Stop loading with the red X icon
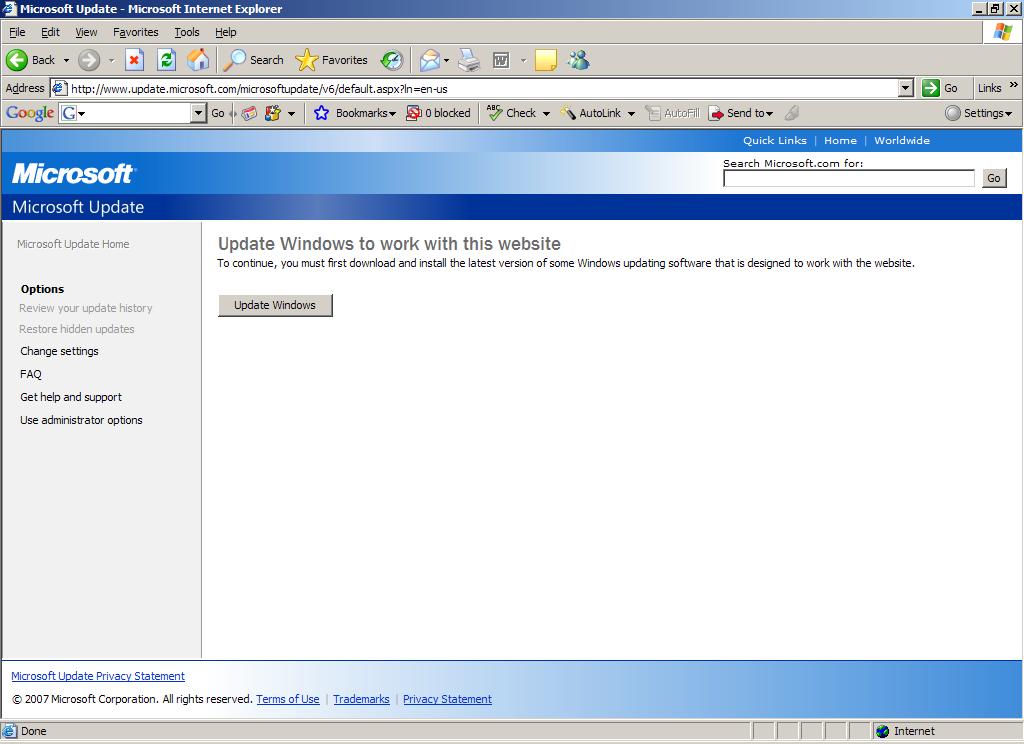The image size is (1024, 744). tap(135, 60)
